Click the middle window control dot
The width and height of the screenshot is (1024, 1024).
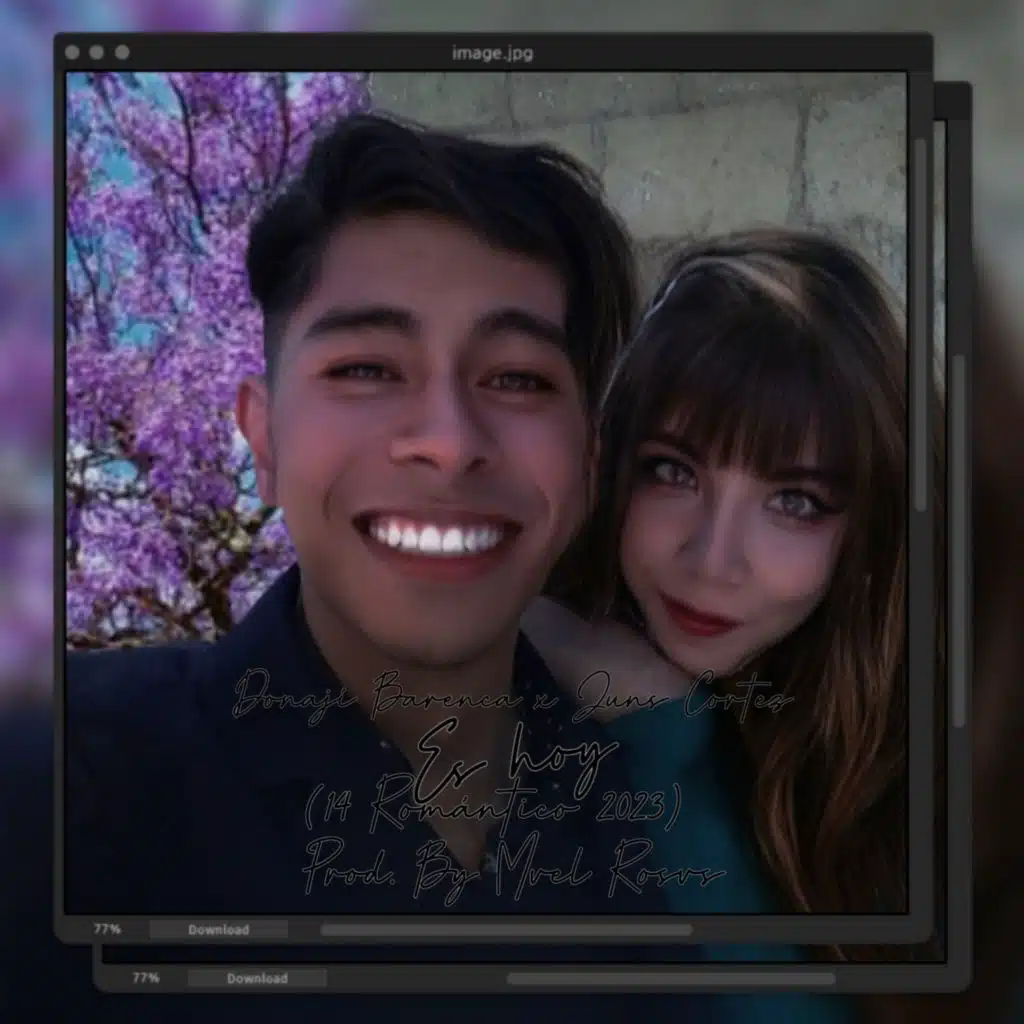(97, 52)
